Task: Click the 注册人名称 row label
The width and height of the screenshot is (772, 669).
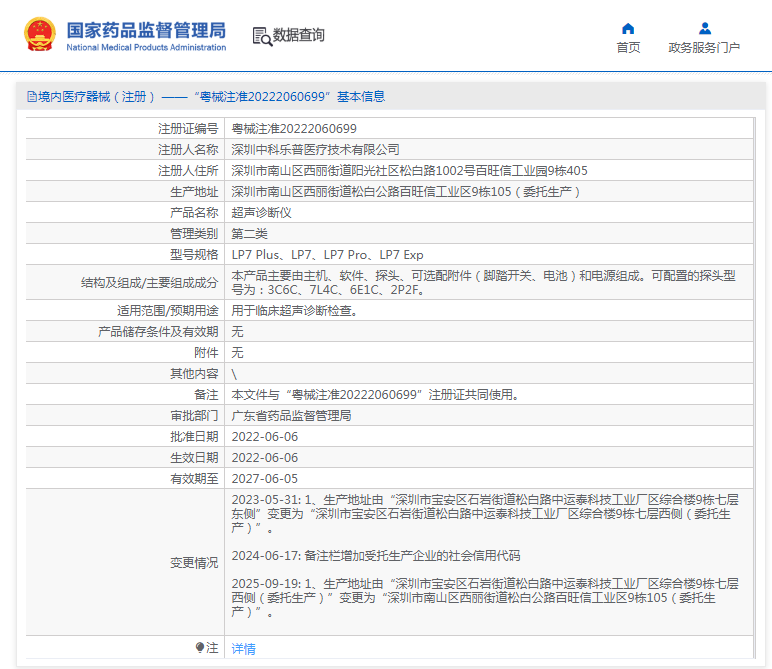Action: 188,150
